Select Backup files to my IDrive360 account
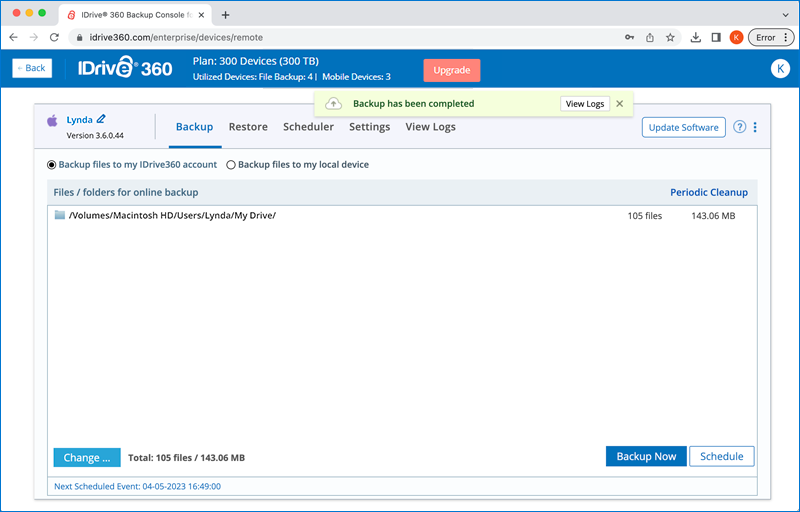Image resolution: width=800 pixels, height=512 pixels. click(52, 165)
